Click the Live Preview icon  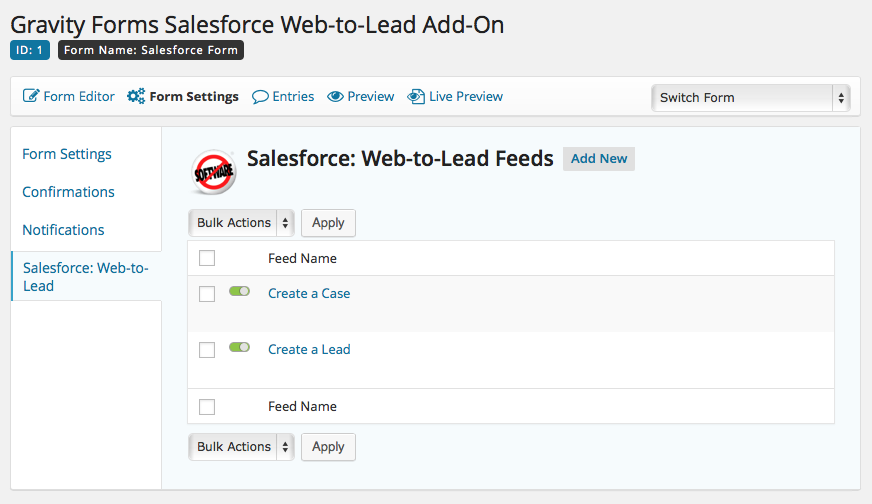(416, 97)
